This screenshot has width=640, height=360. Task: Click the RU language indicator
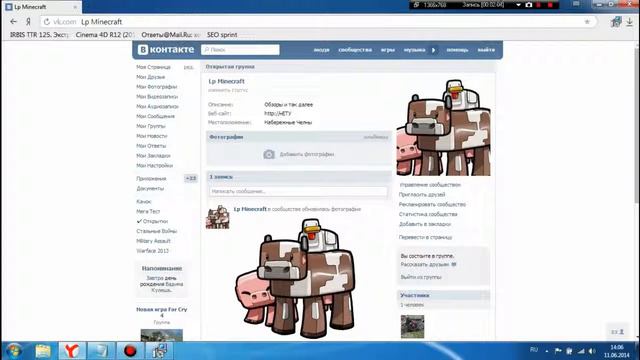[x=533, y=350]
